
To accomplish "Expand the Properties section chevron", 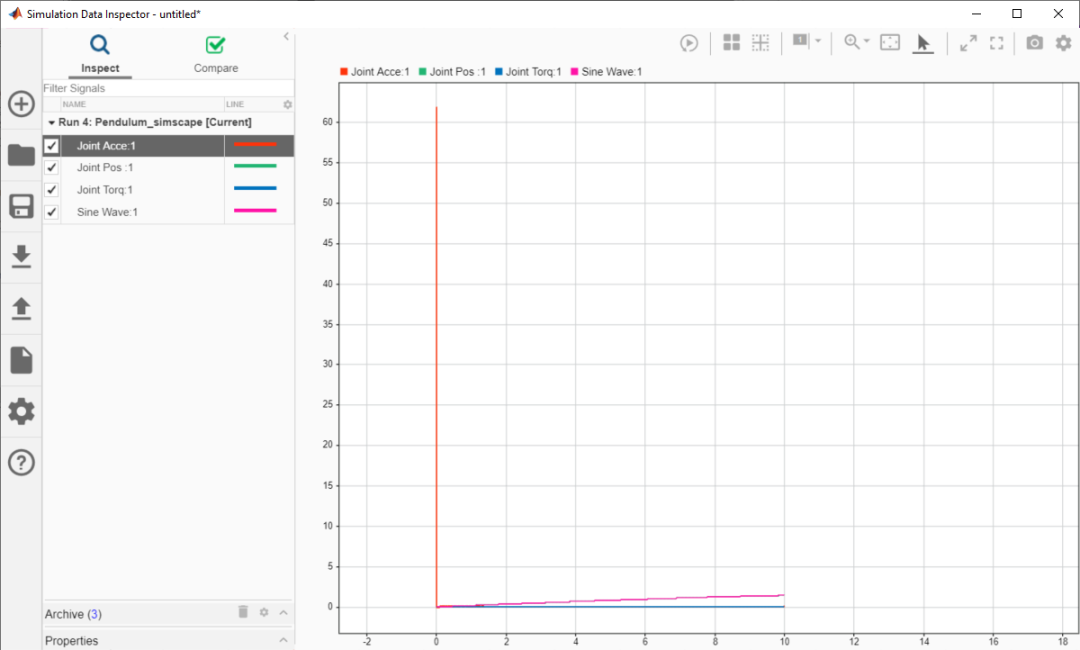I will (x=283, y=640).
